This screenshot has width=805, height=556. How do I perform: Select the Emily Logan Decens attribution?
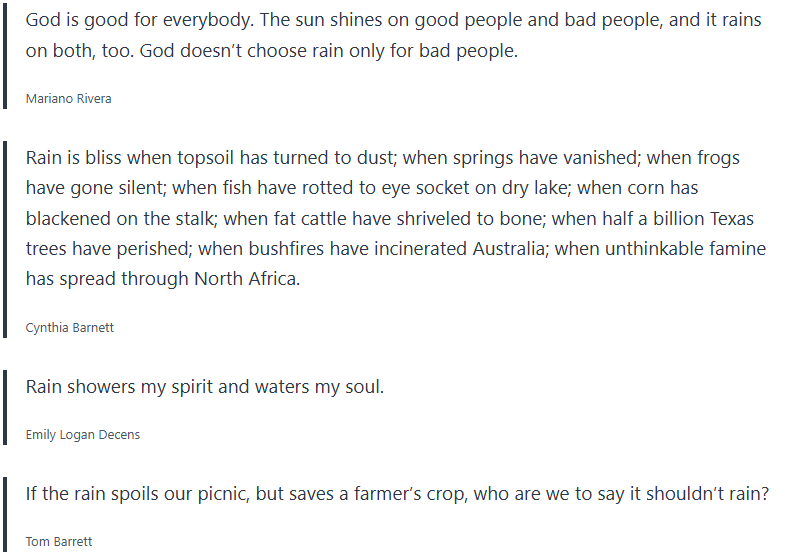(83, 435)
